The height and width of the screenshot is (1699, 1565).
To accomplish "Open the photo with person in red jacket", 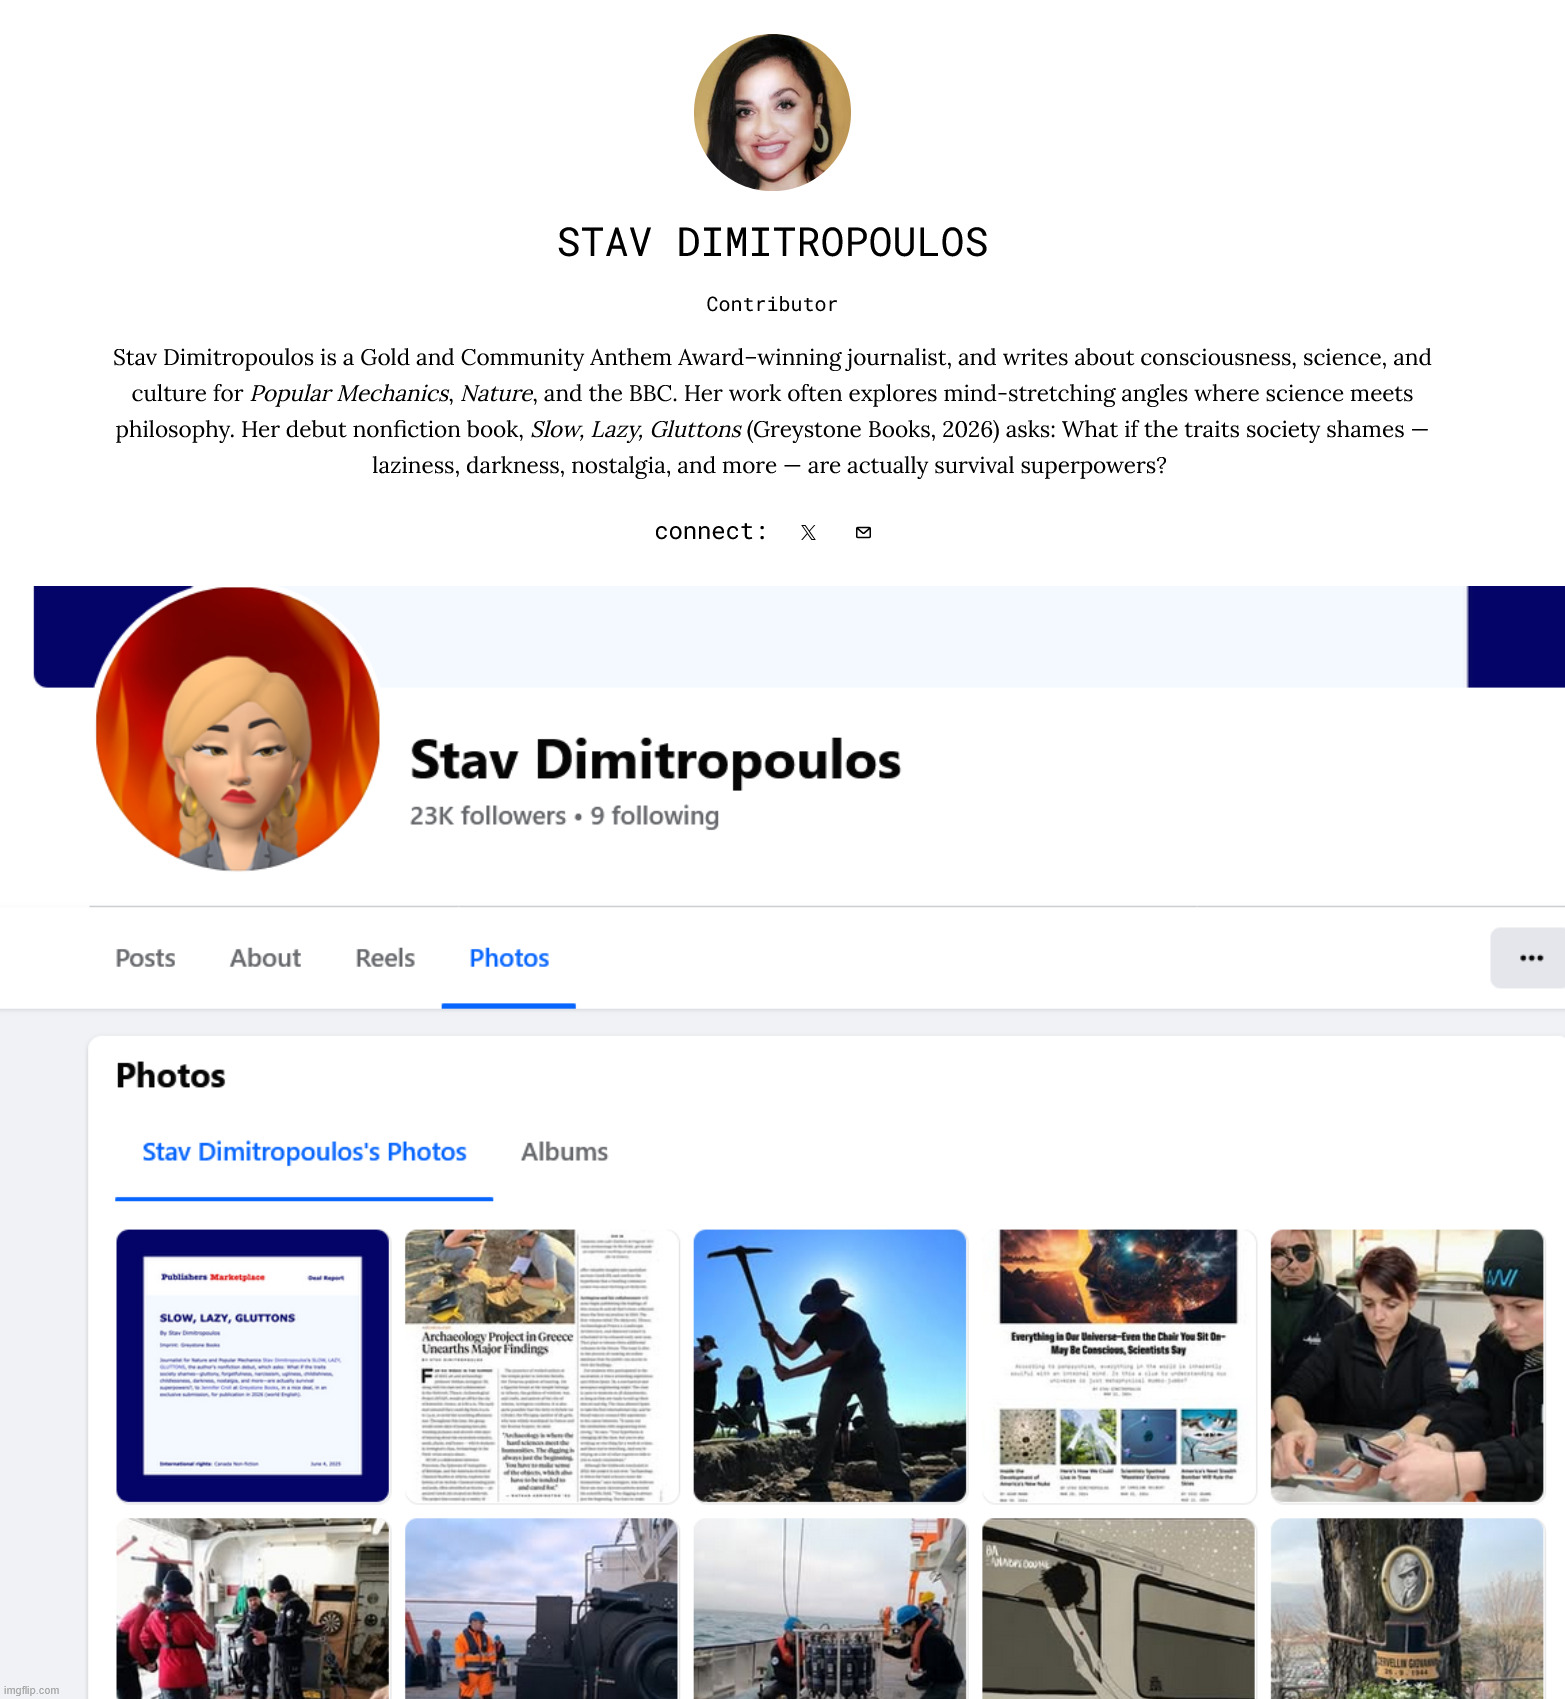I will (252, 1608).
